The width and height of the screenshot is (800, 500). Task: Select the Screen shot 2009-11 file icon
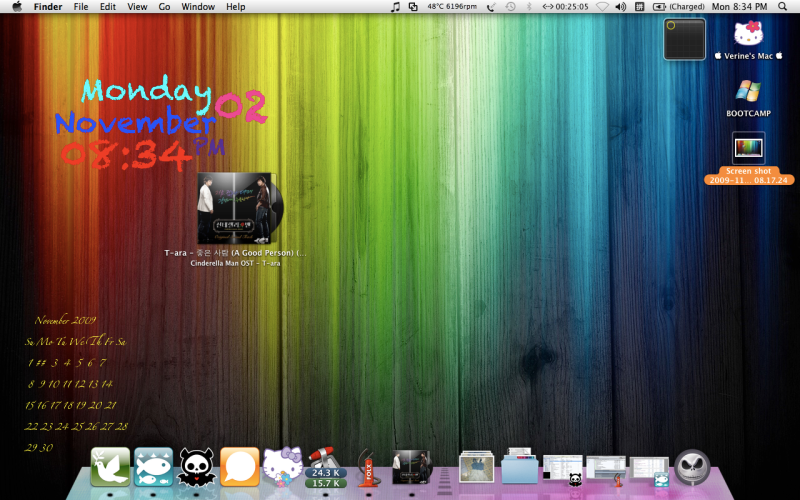748,148
